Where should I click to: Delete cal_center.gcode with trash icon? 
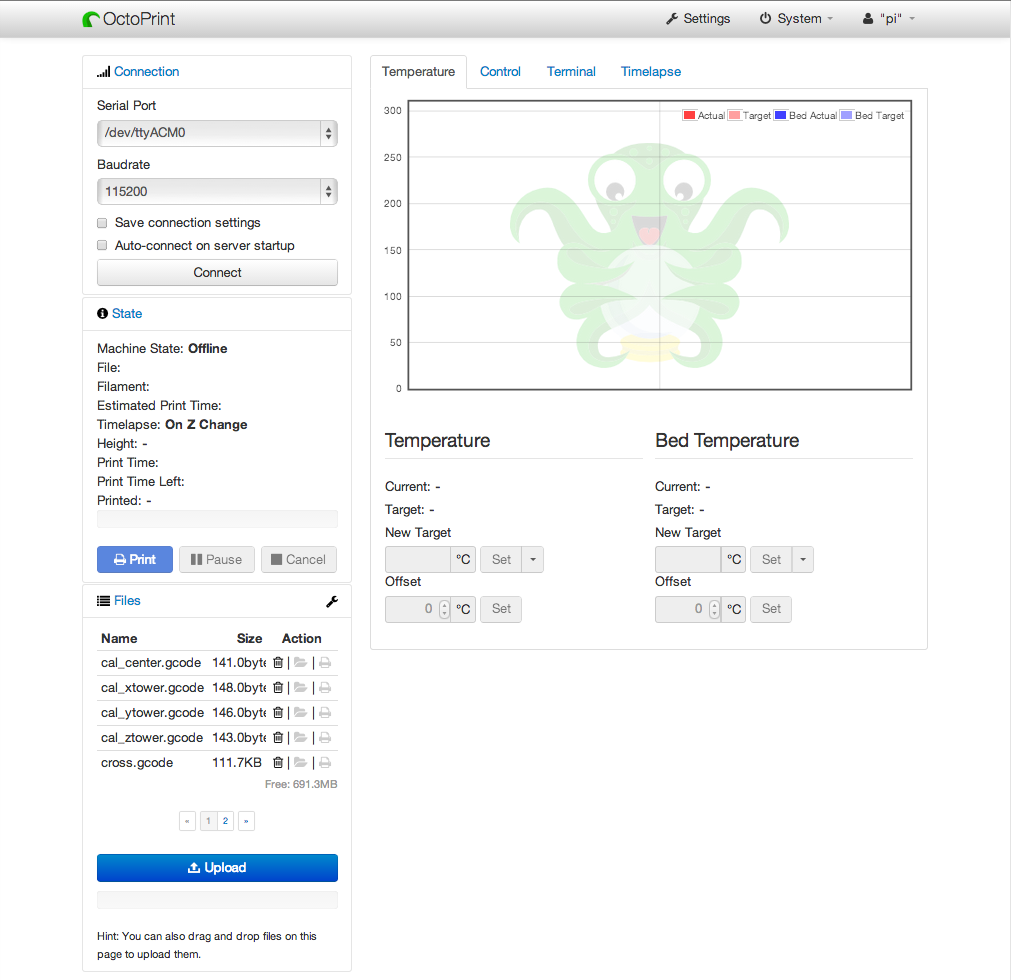(x=278, y=662)
